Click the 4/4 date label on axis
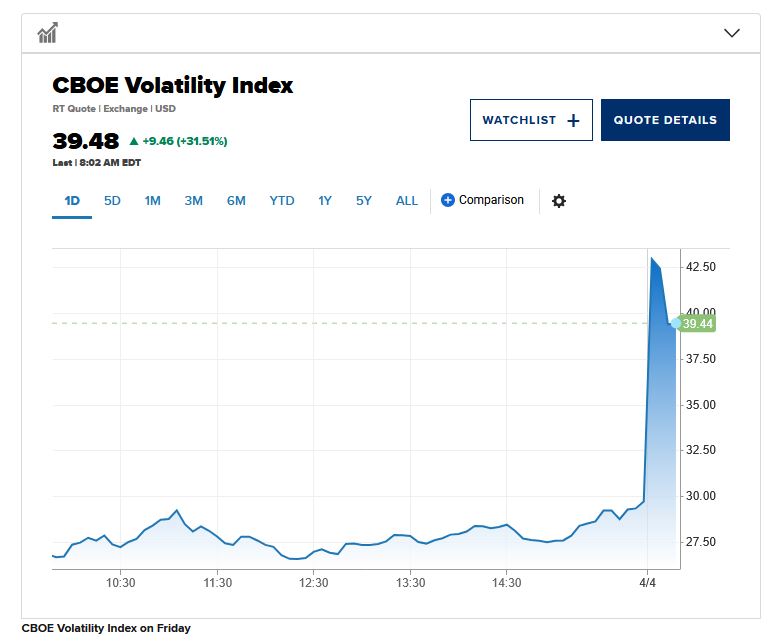 [647, 583]
